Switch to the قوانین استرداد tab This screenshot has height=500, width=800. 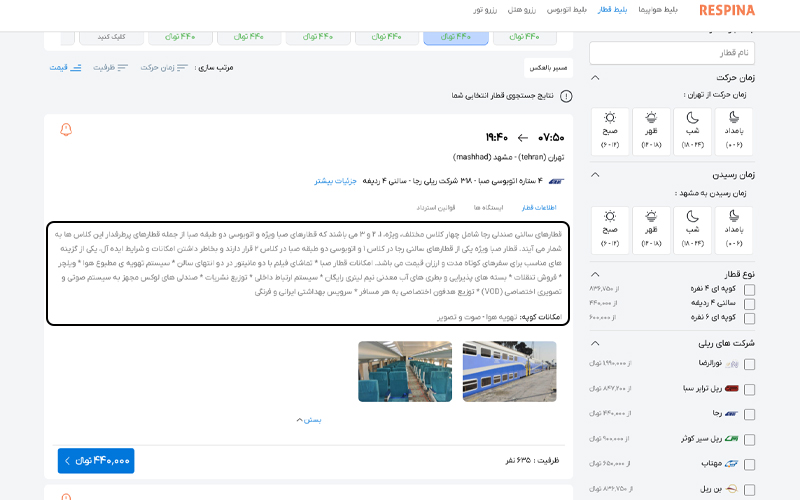click(436, 208)
